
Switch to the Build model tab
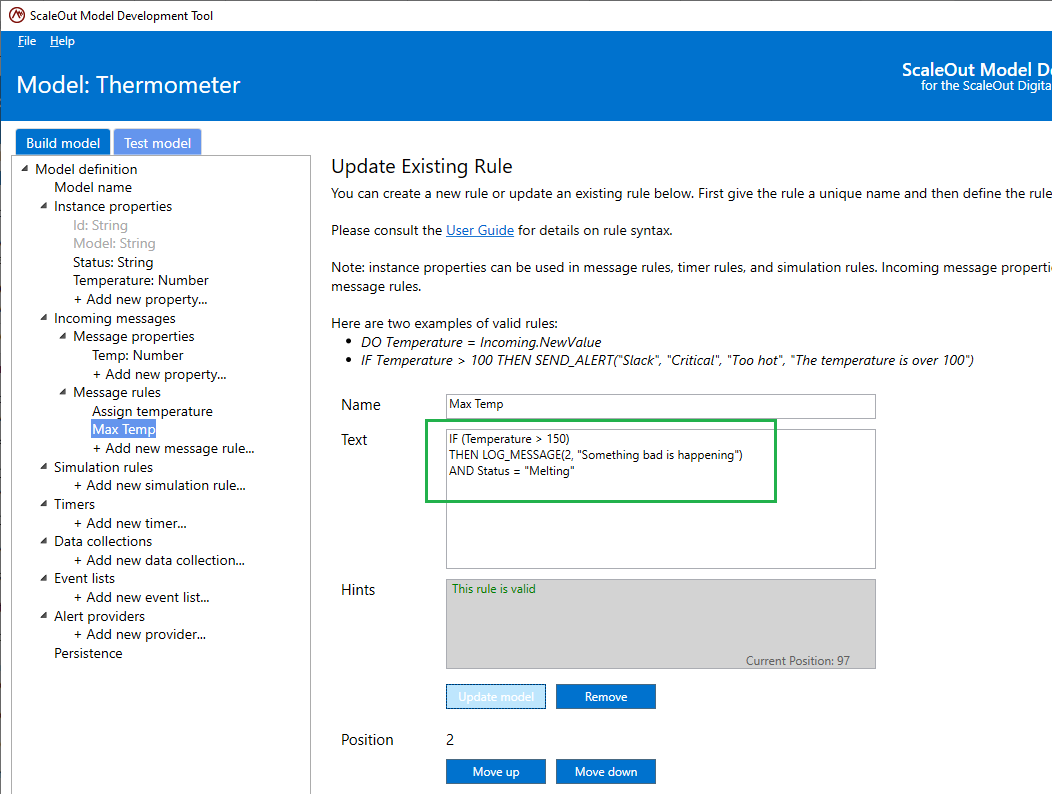(63, 143)
